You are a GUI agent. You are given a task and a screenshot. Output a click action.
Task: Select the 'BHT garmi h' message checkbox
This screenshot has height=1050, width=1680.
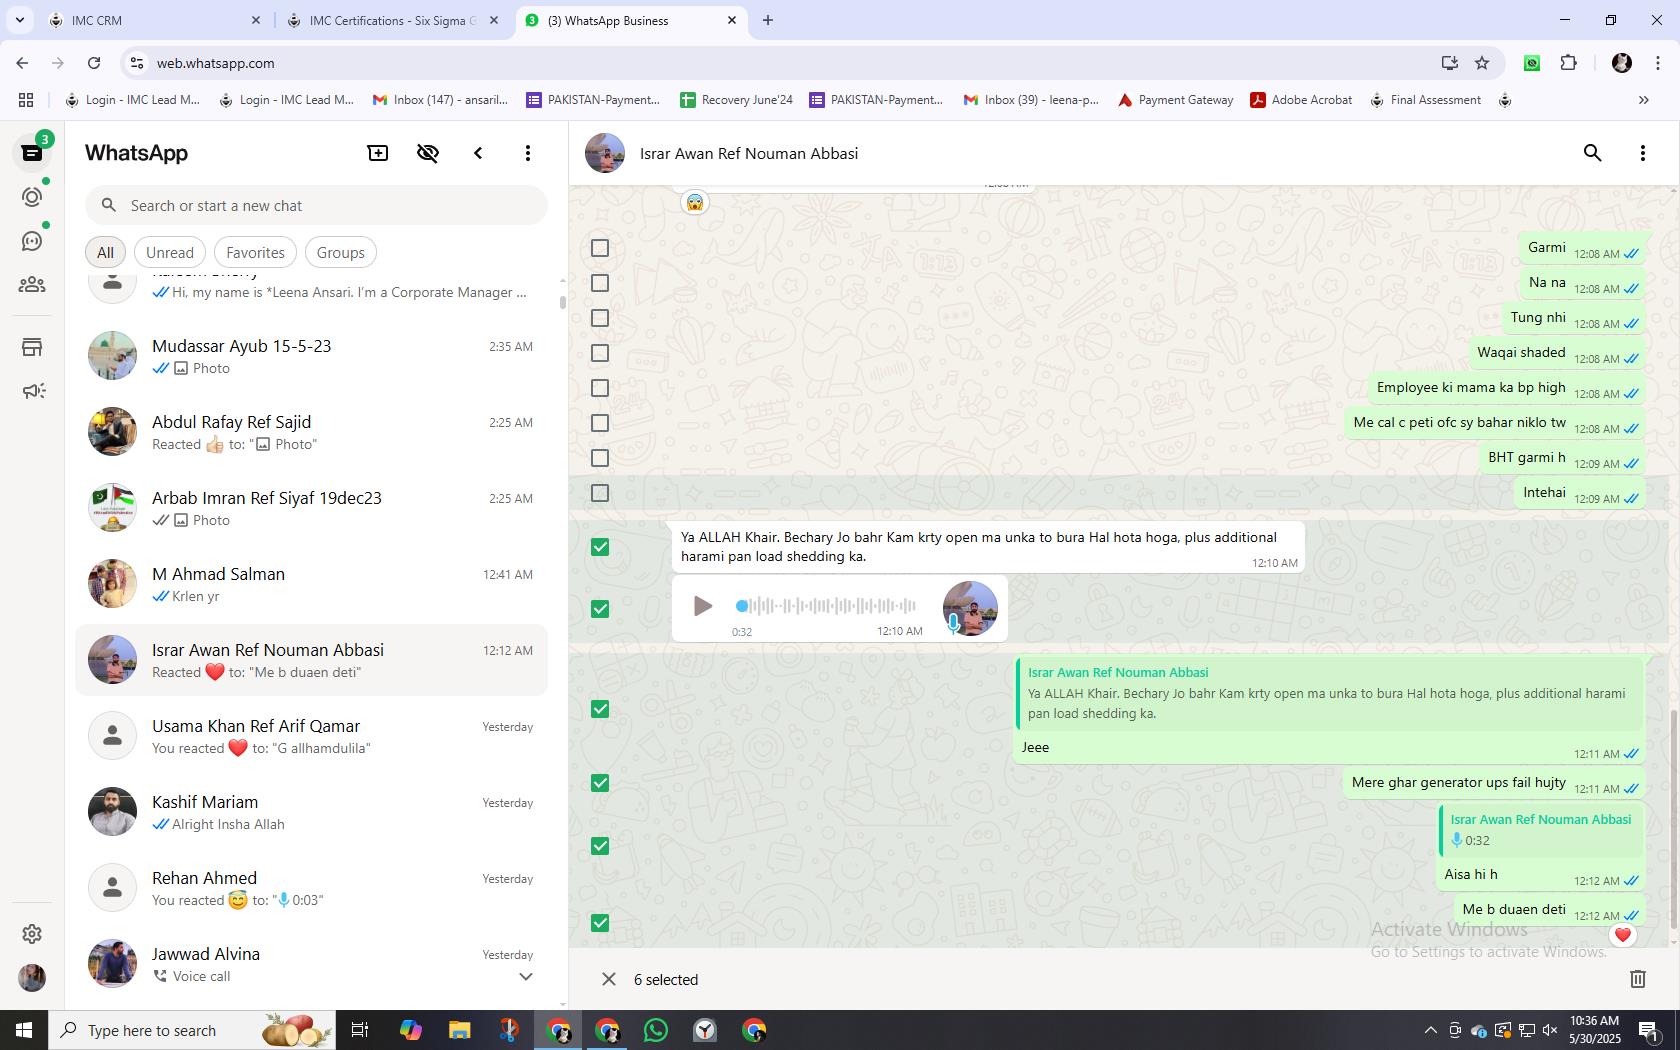point(600,458)
